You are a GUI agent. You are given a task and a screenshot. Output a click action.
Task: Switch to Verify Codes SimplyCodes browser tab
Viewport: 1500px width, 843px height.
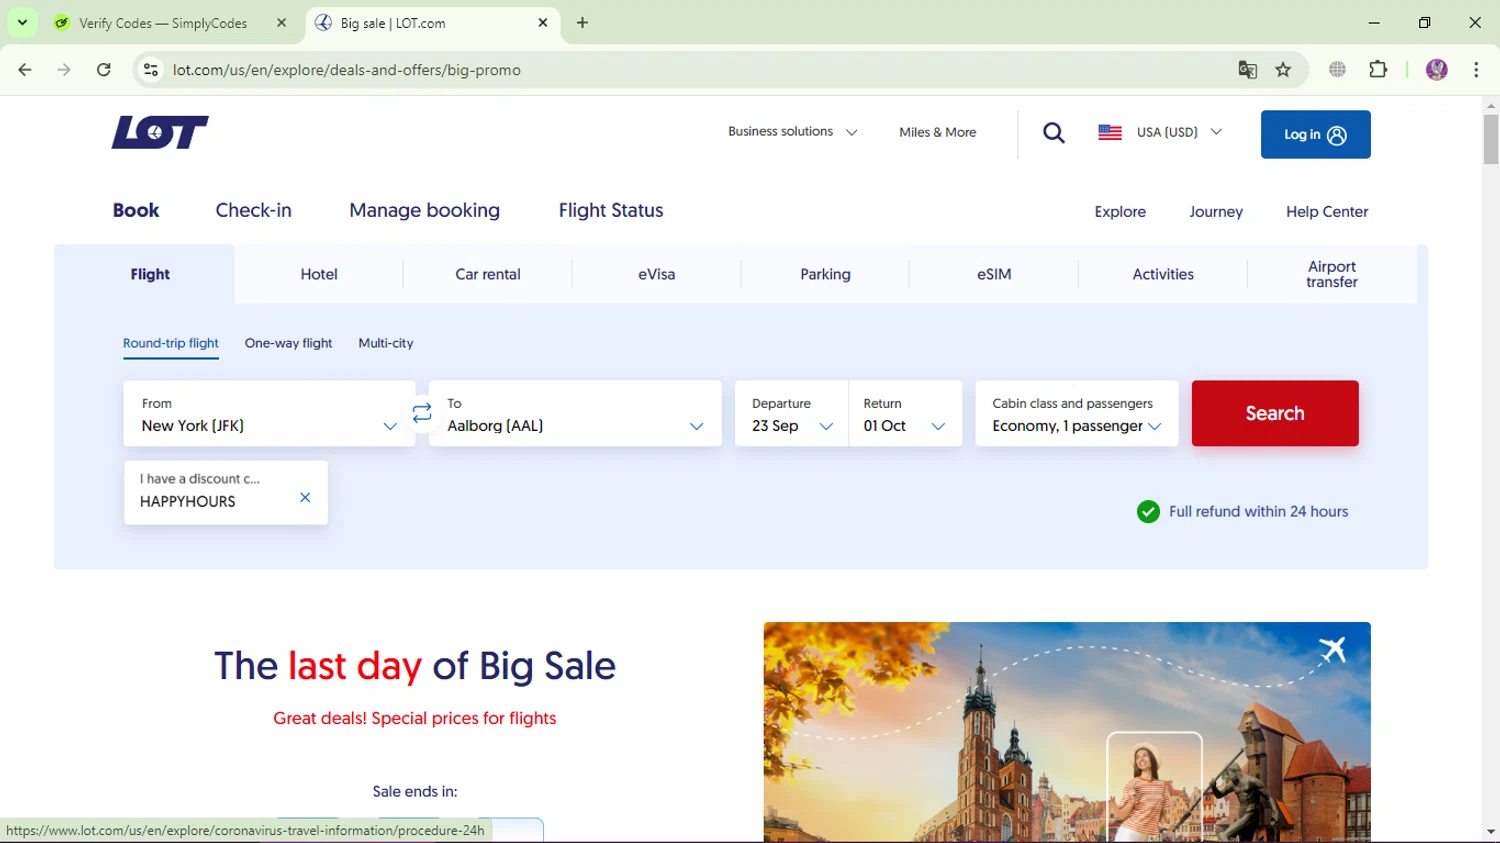pos(172,23)
